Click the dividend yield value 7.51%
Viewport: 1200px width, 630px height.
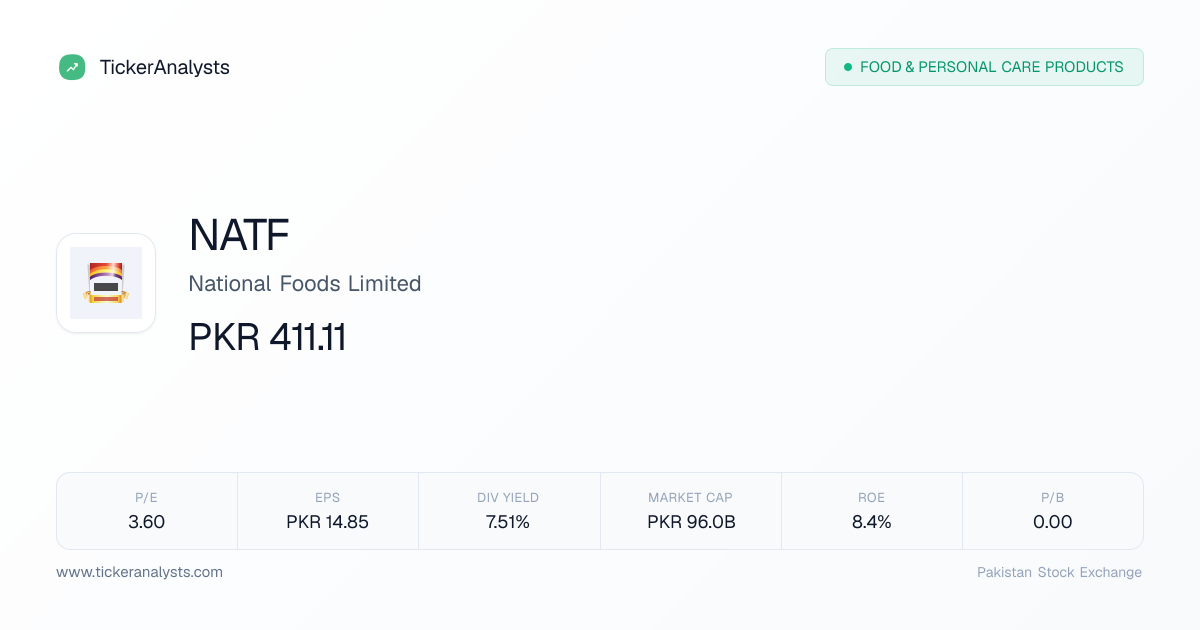(508, 522)
